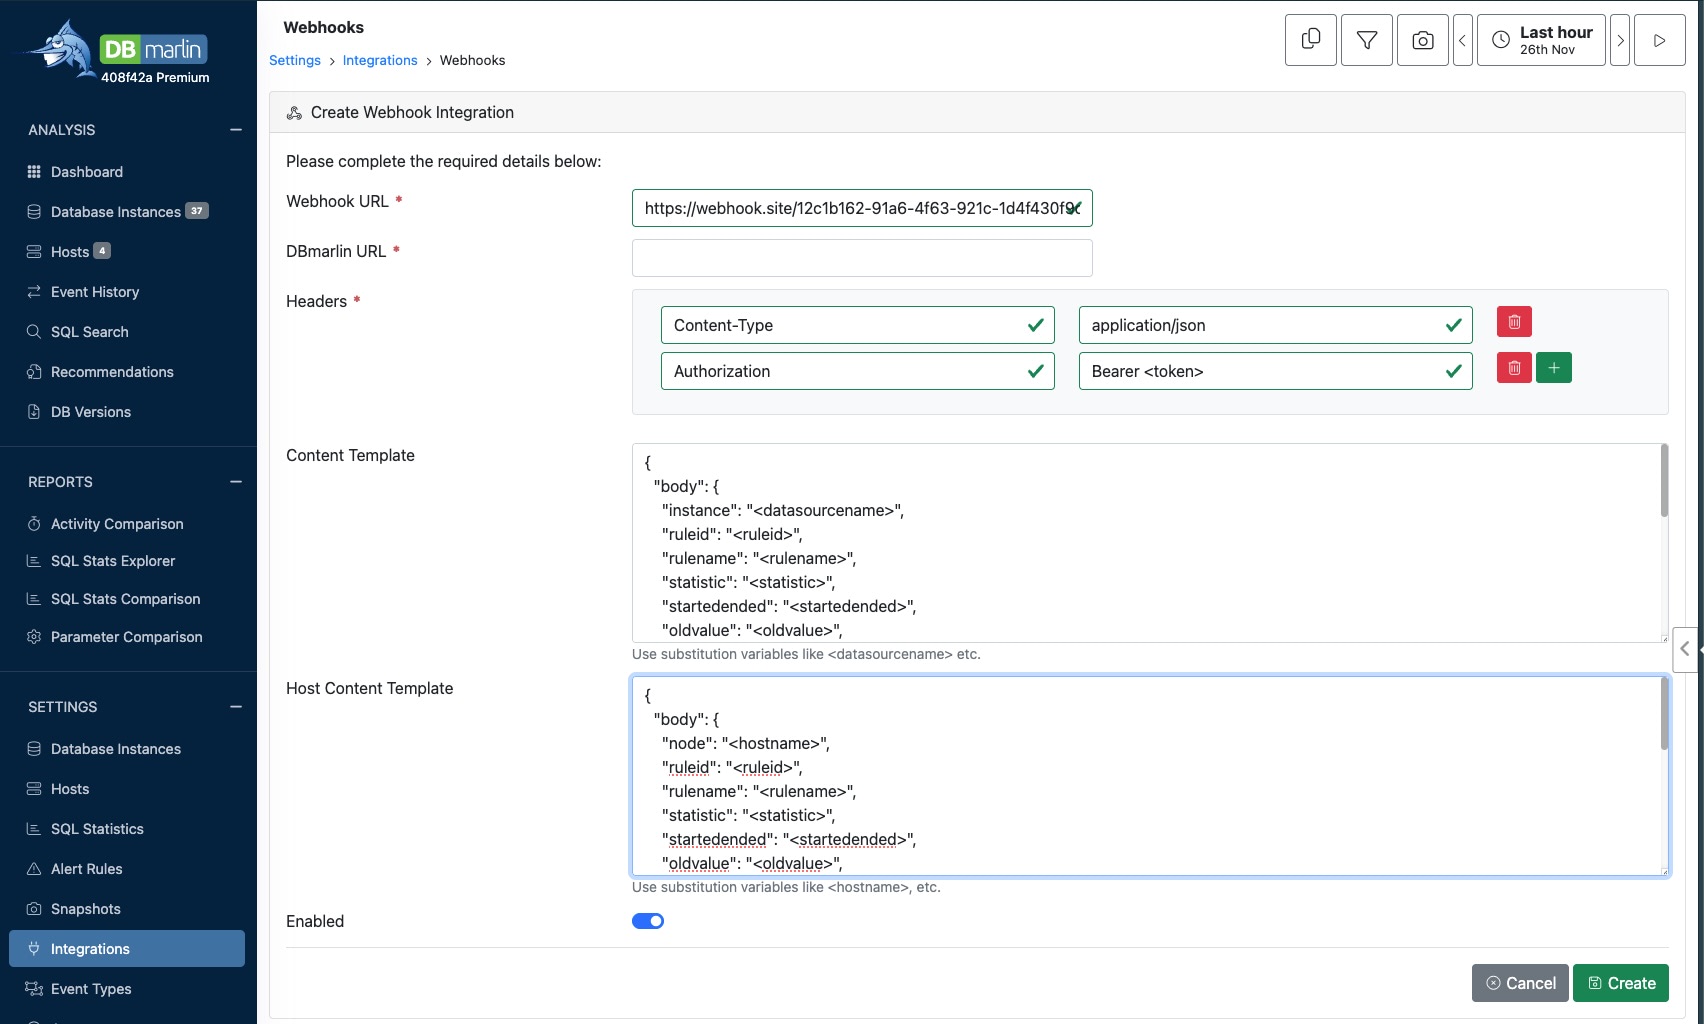The height and width of the screenshot is (1024, 1704).
Task: Select Alert Rules in the sidebar
Action: pos(86,868)
